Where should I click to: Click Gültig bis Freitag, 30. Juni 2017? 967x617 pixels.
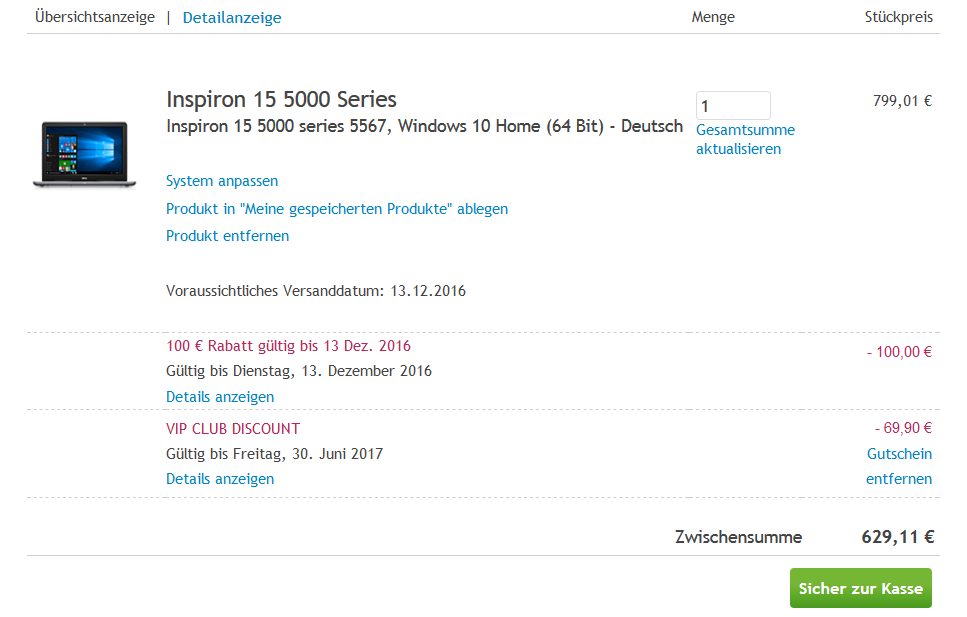pos(274,454)
